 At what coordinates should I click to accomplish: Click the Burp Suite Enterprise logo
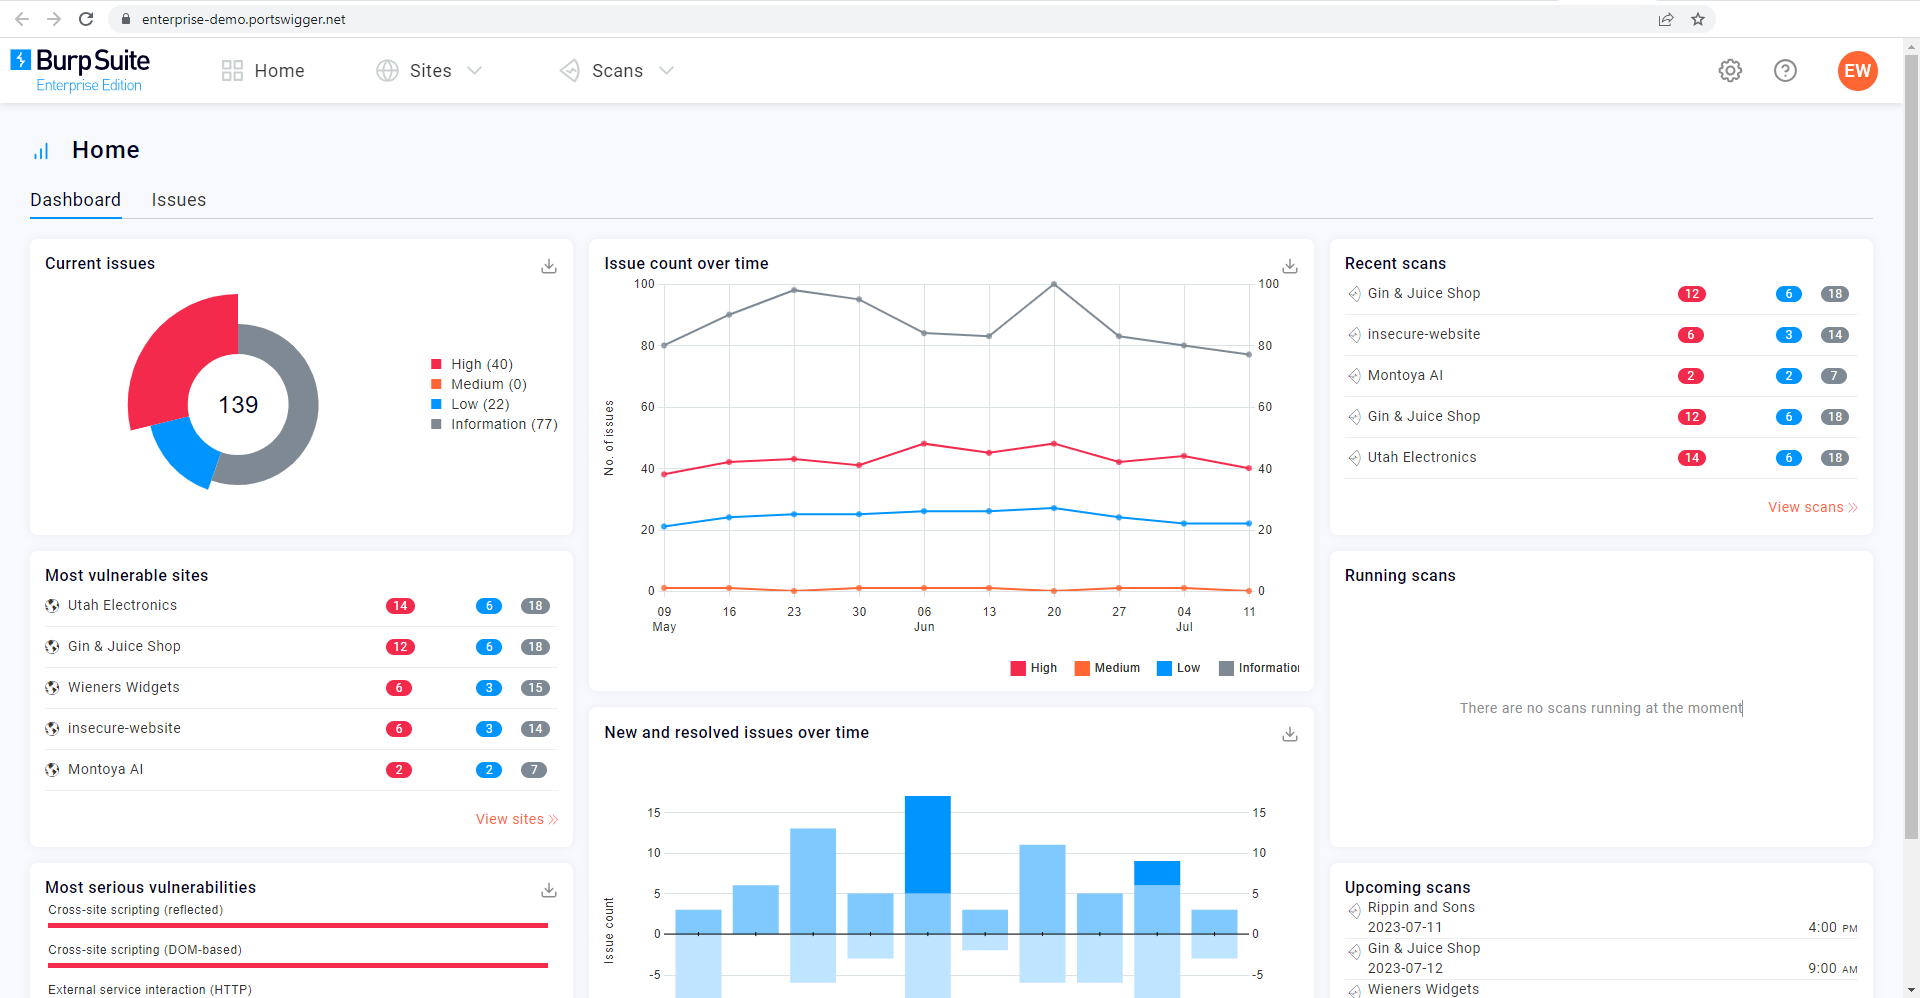[81, 70]
